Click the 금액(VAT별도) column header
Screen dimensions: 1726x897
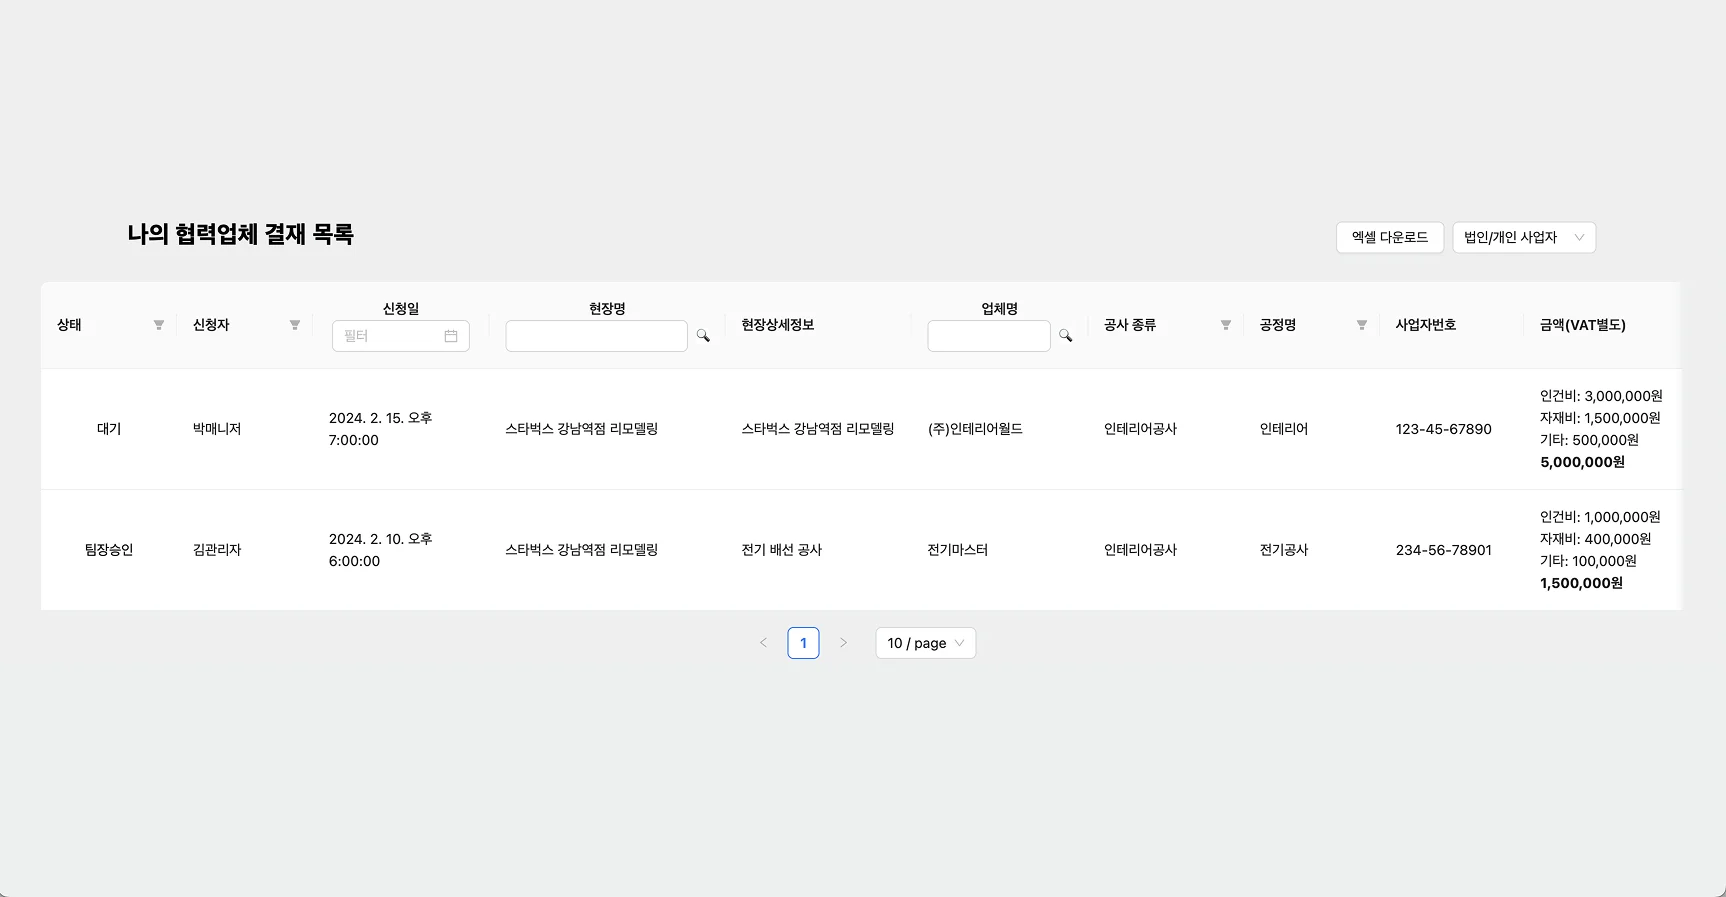pos(1583,325)
